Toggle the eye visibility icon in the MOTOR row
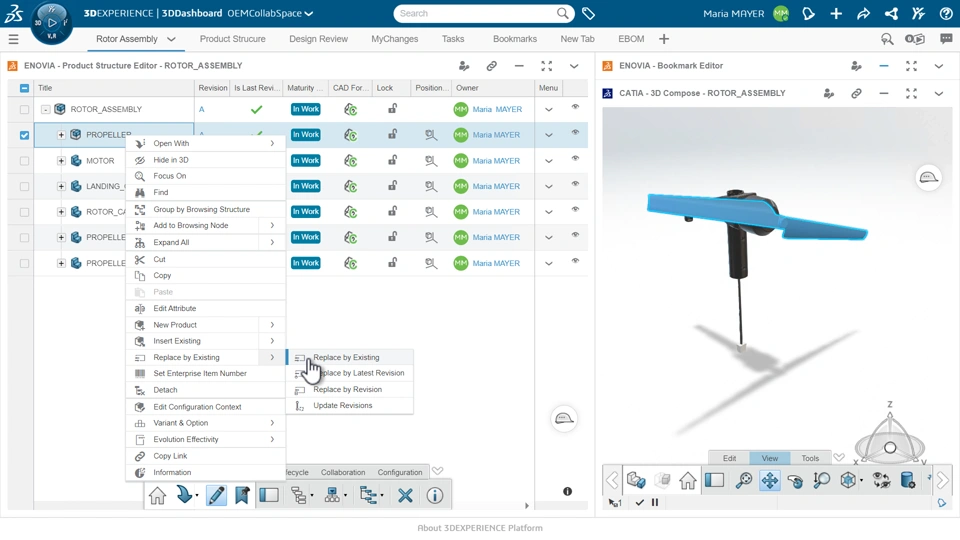This screenshot has height=540, width=960. (575, 159)
